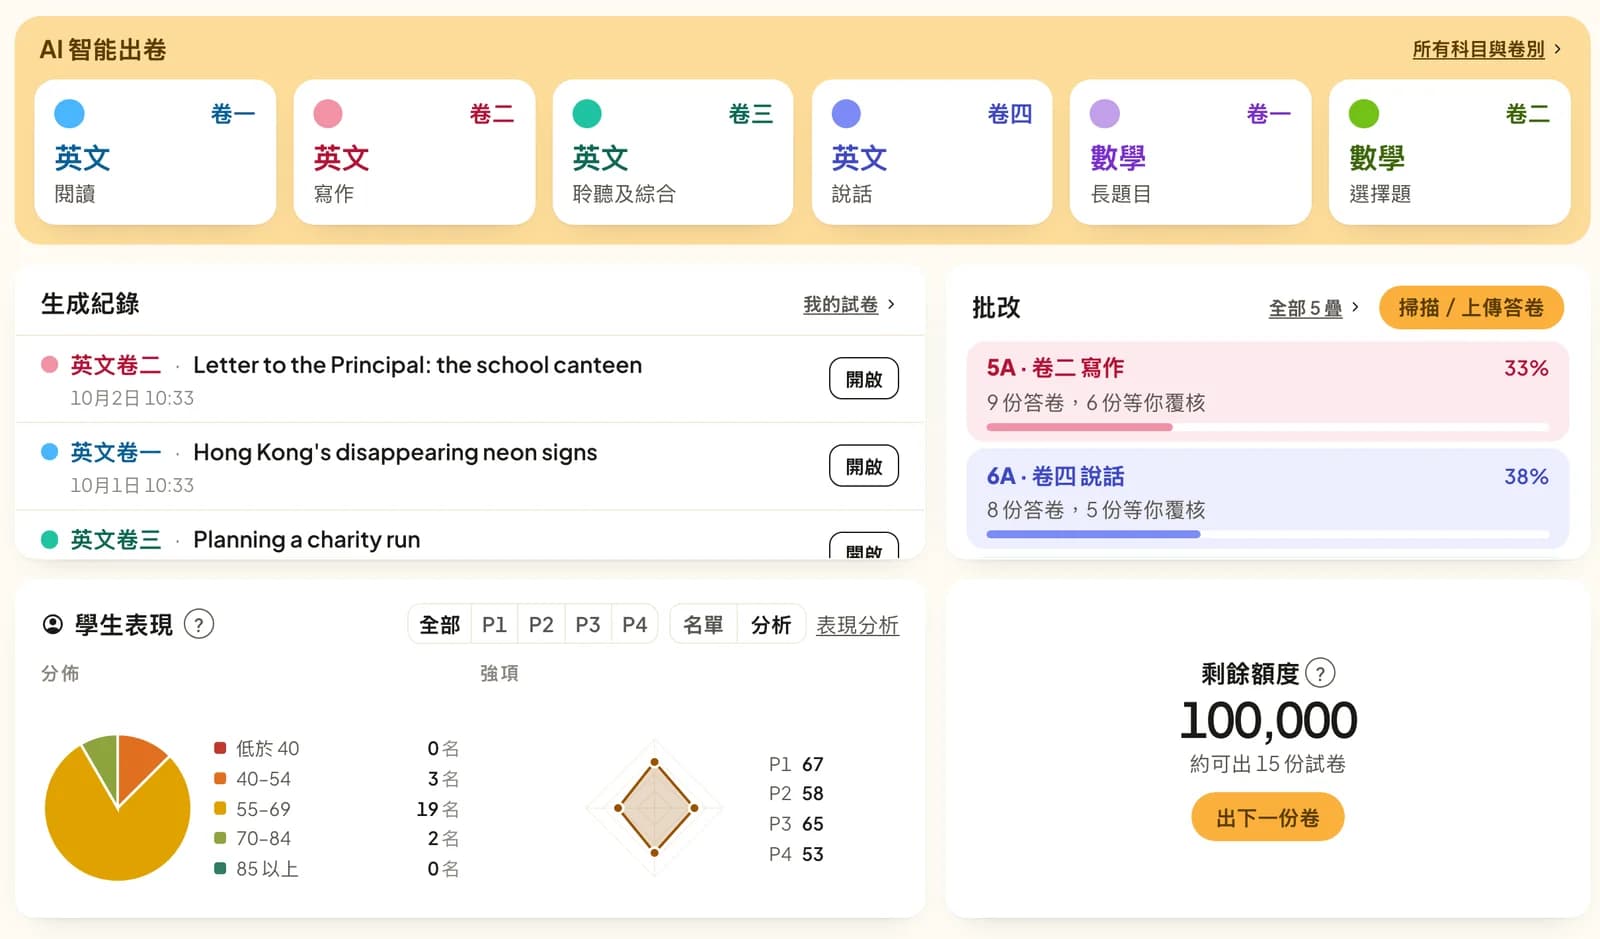Image resolution: width=1600 pixels, height=939 pixels.
Task: Click the blue dot beside 英文卷一
Action: tap(49, 451)
